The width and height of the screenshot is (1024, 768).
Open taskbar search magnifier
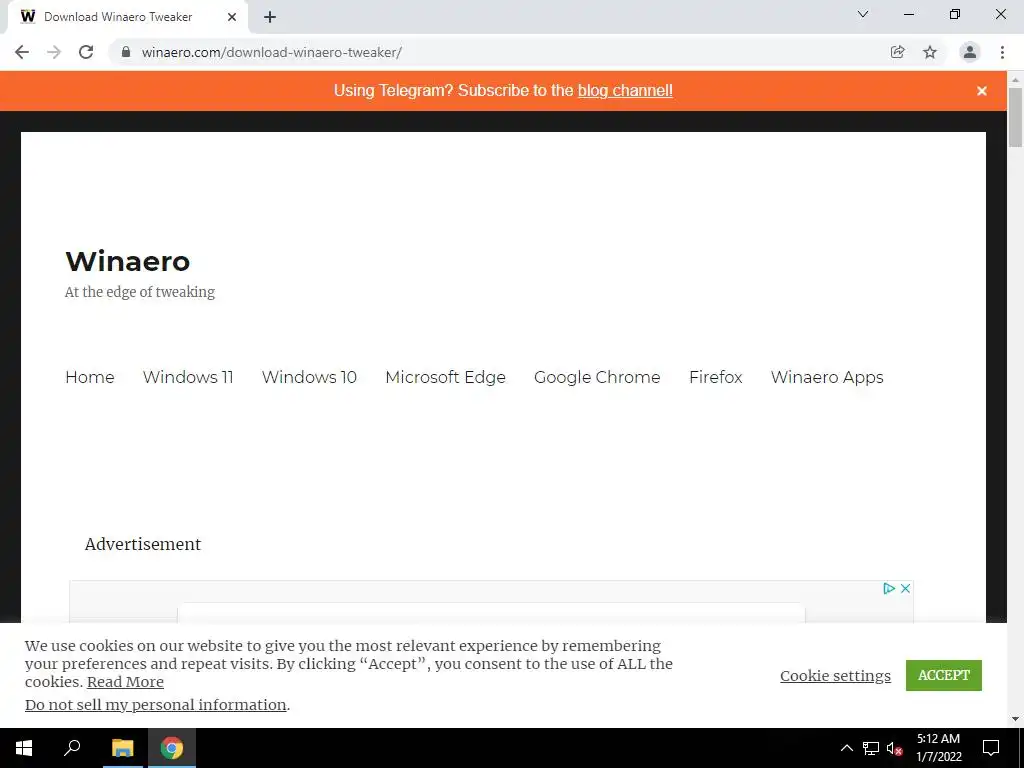coord(72,748)
